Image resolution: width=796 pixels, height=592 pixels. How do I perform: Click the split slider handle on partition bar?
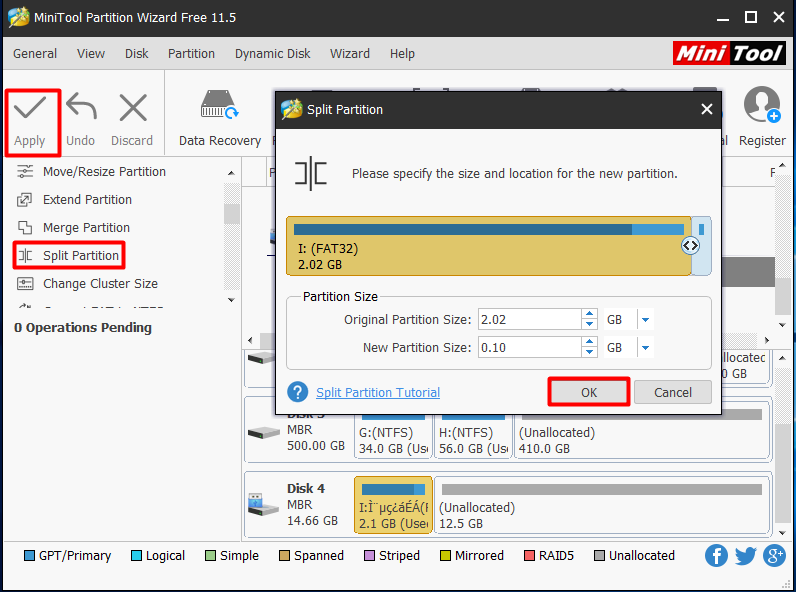690,246
